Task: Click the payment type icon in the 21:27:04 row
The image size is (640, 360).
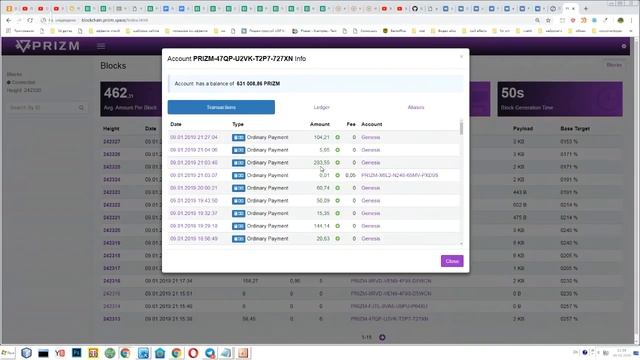Action: coord(238,138)
